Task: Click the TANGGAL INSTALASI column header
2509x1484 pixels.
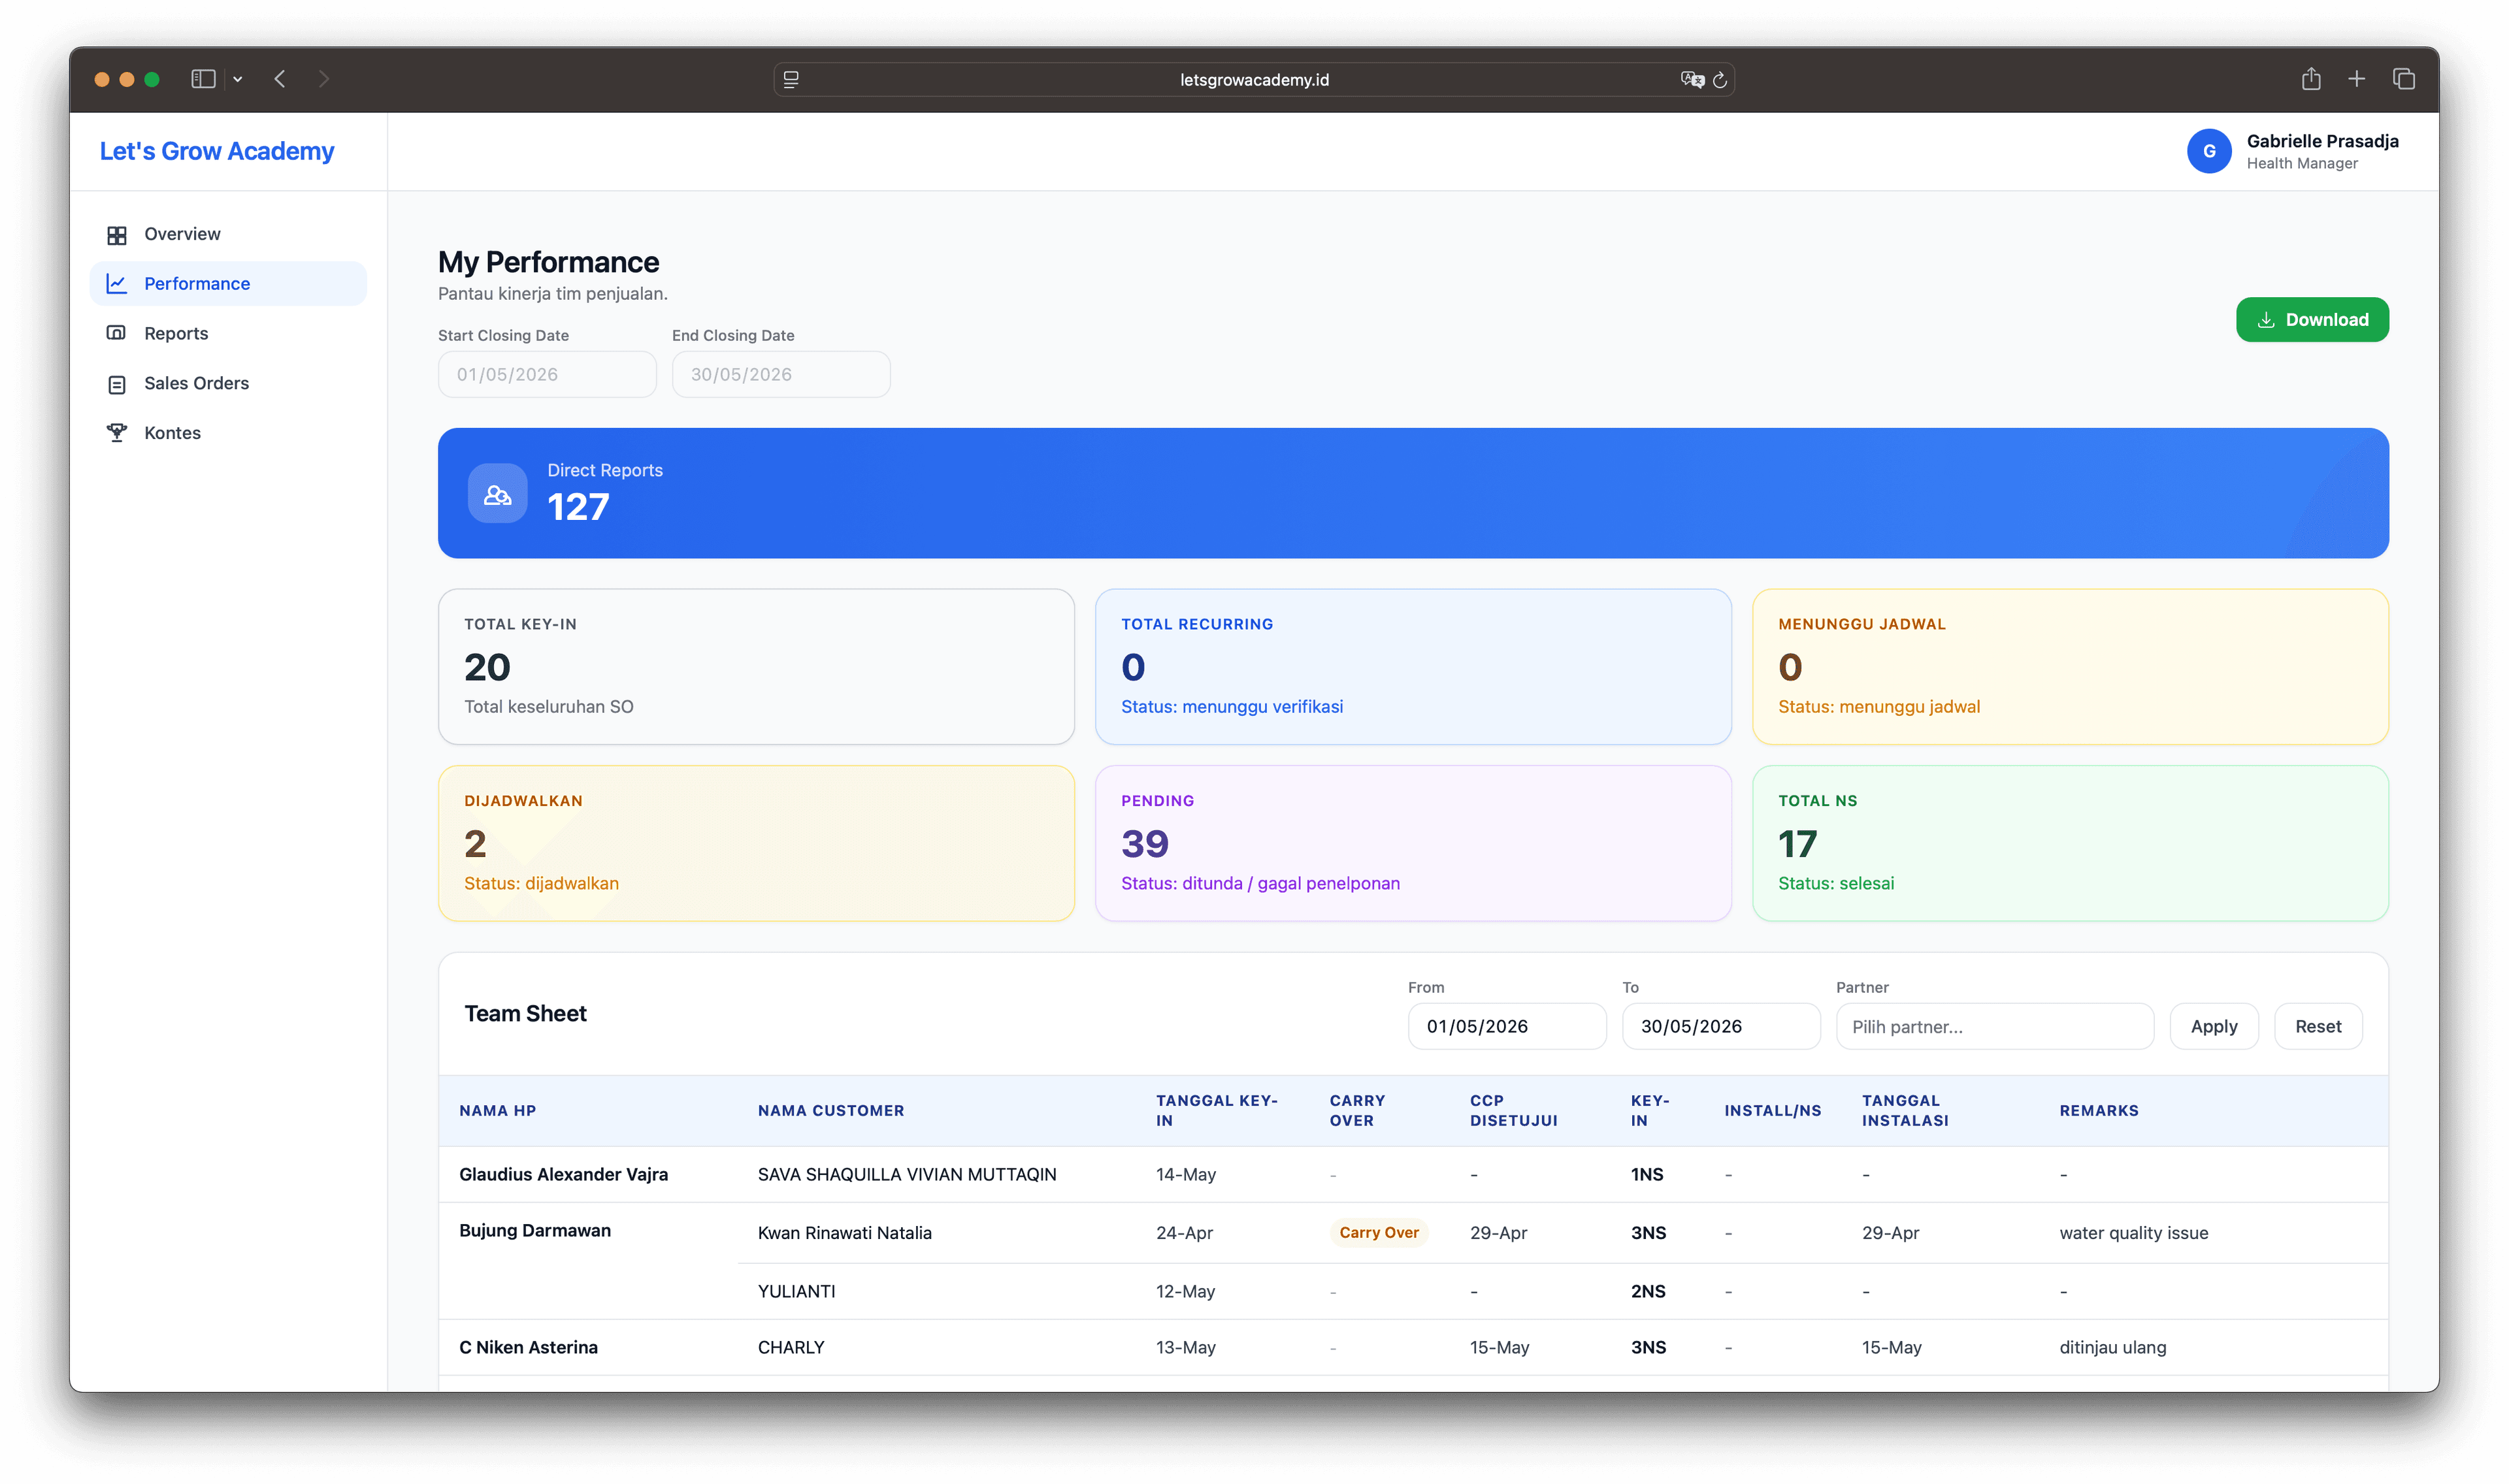Action: click(1904, 1110)
